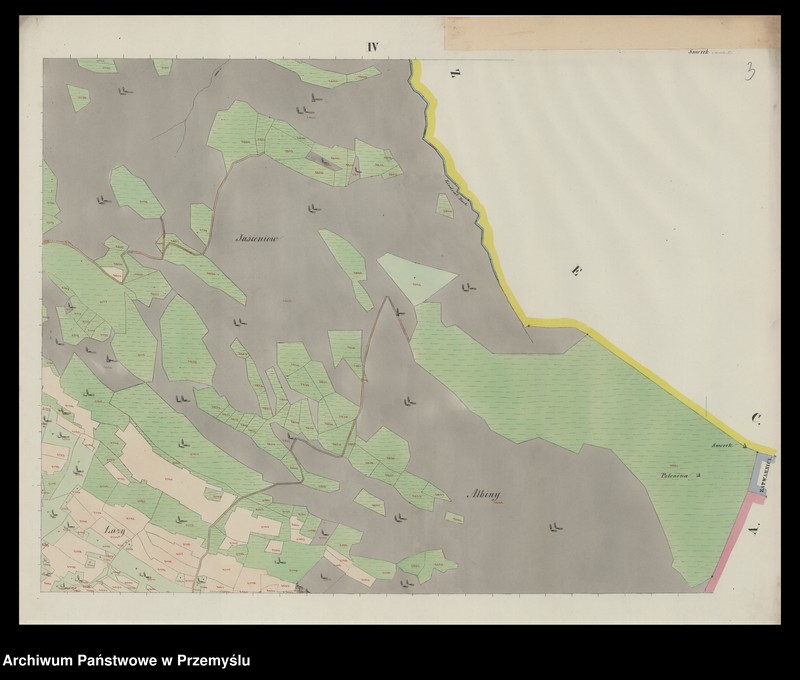Image resolution: width=800 pixels, height=680 pixels.
Task: Click the handwritten number "3" in the corner
Action: 750,71
